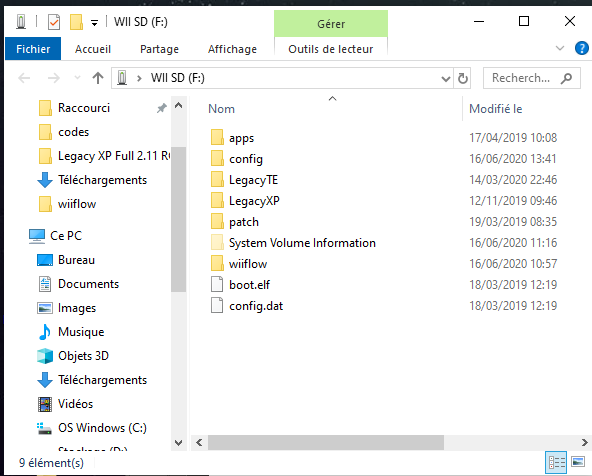Viewport: 592px width, 476px height.
Task: Expand the address bar path chevron
Action: coord(139,78)
